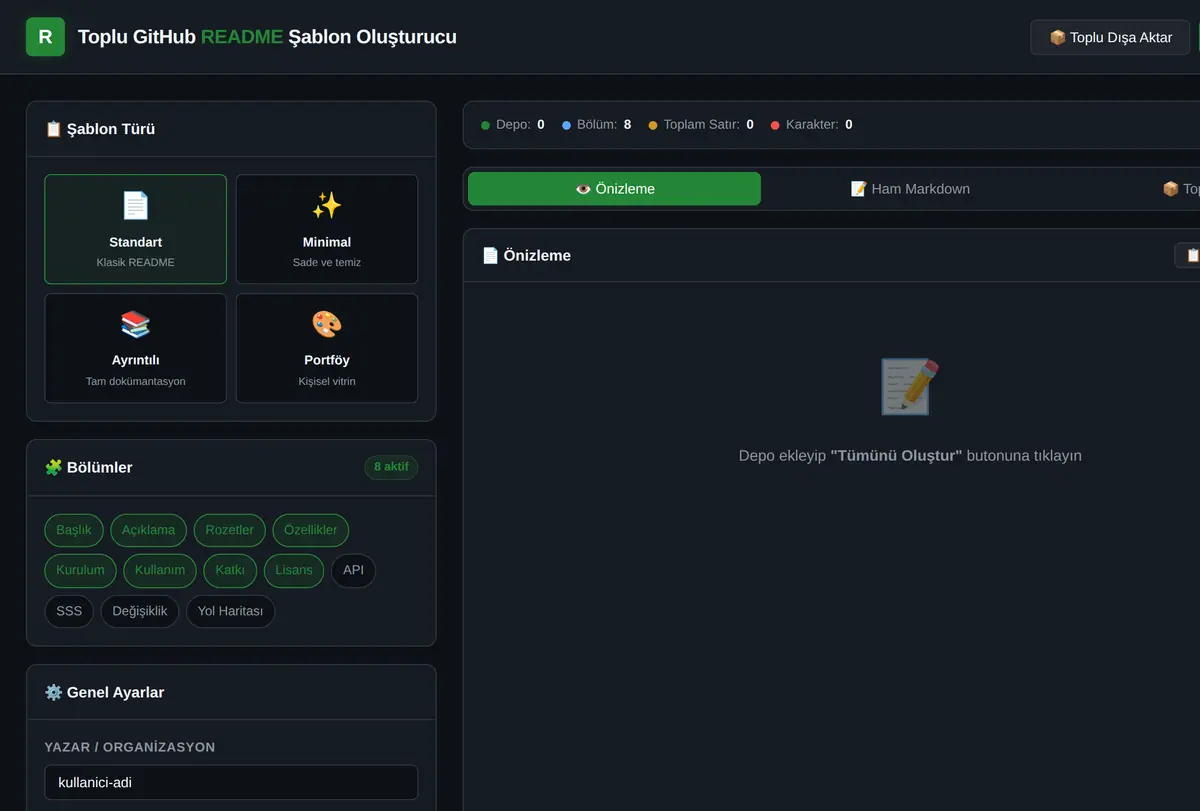
Task: Click the page icon beside Önizleme heading
Action: click(490, 255)
